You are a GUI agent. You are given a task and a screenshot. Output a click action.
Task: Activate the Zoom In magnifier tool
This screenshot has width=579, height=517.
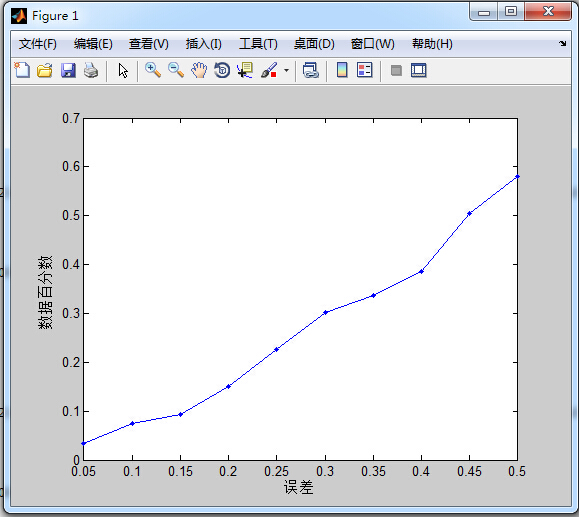pos(153,70)
